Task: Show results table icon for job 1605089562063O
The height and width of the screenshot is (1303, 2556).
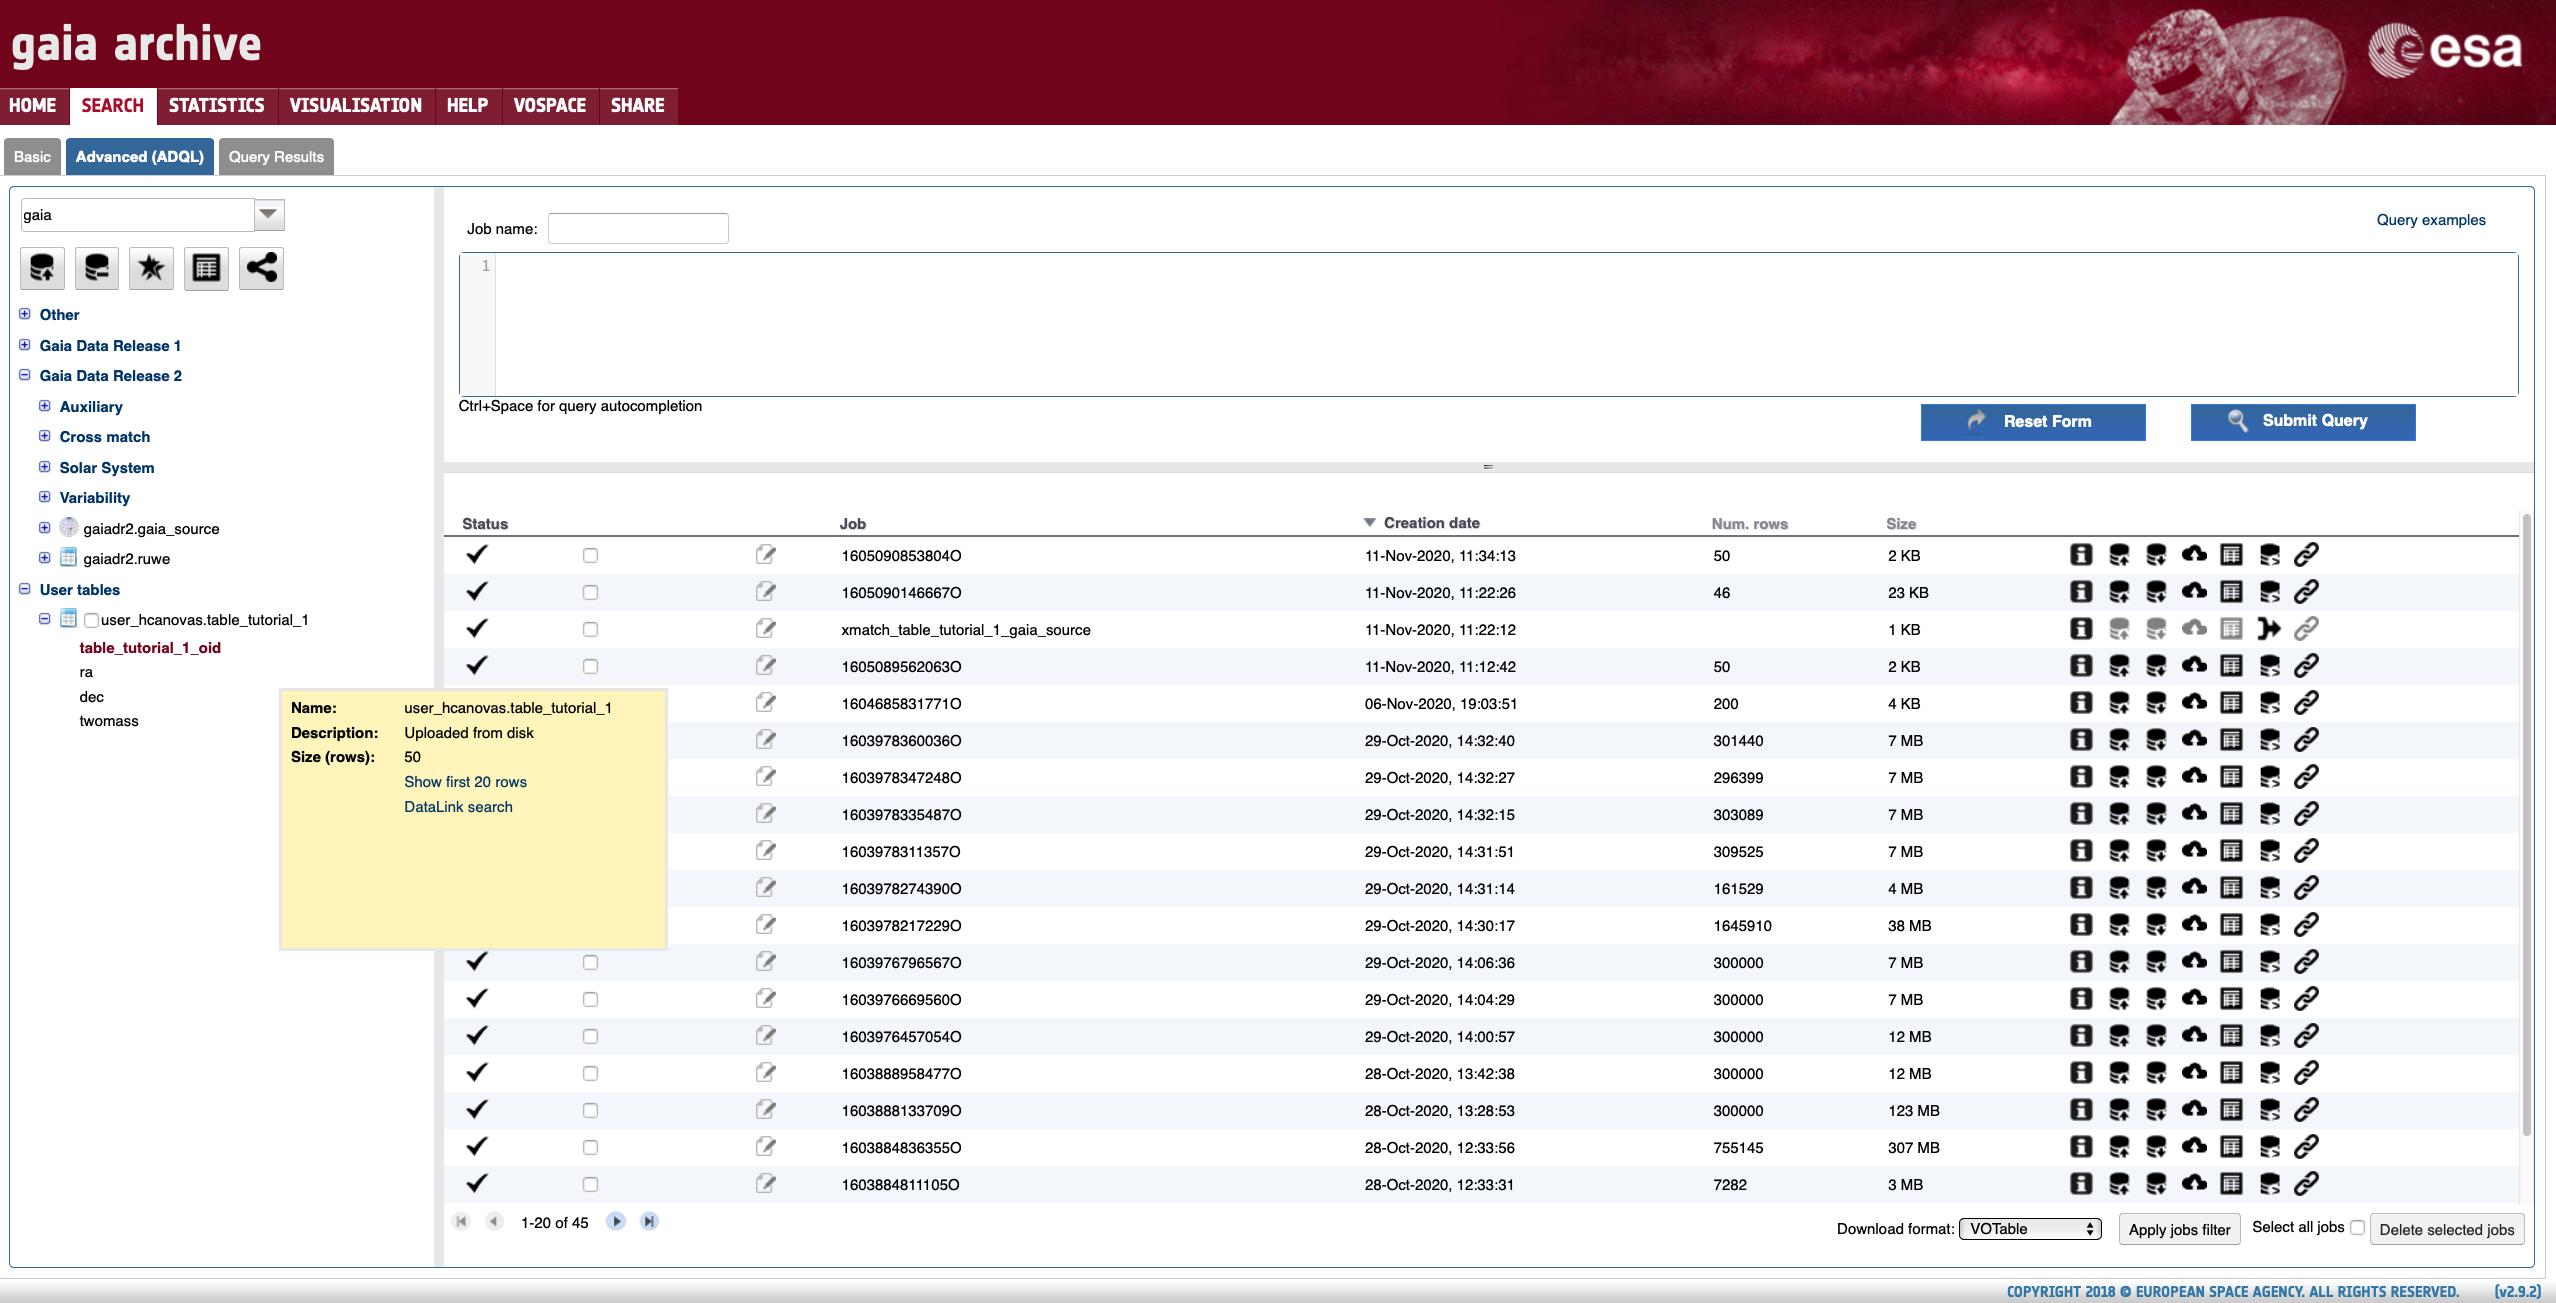Action: coord(2231,666)
